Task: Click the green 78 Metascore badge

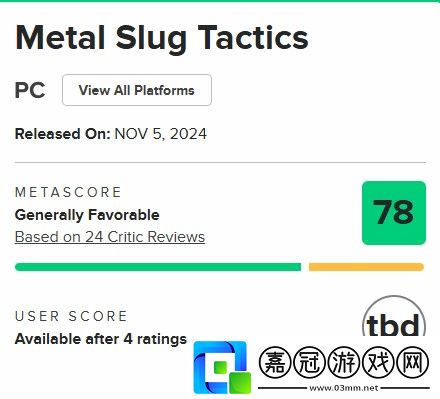Action: coord(394,213)
